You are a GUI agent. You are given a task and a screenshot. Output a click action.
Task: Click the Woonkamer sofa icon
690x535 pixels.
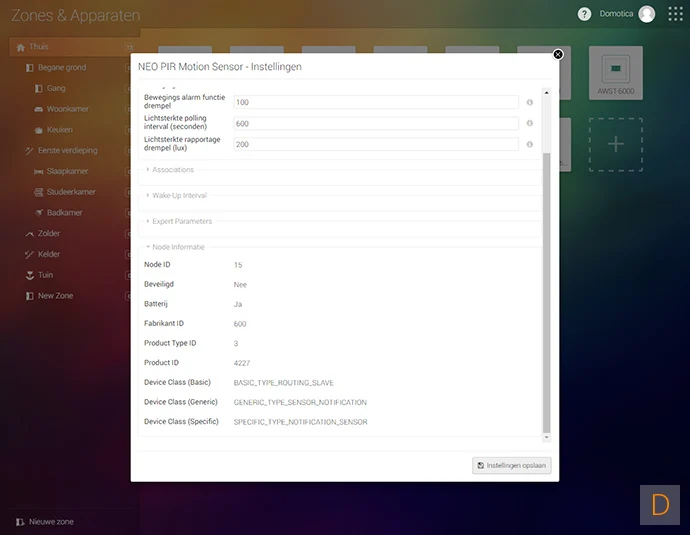(39, 110)
